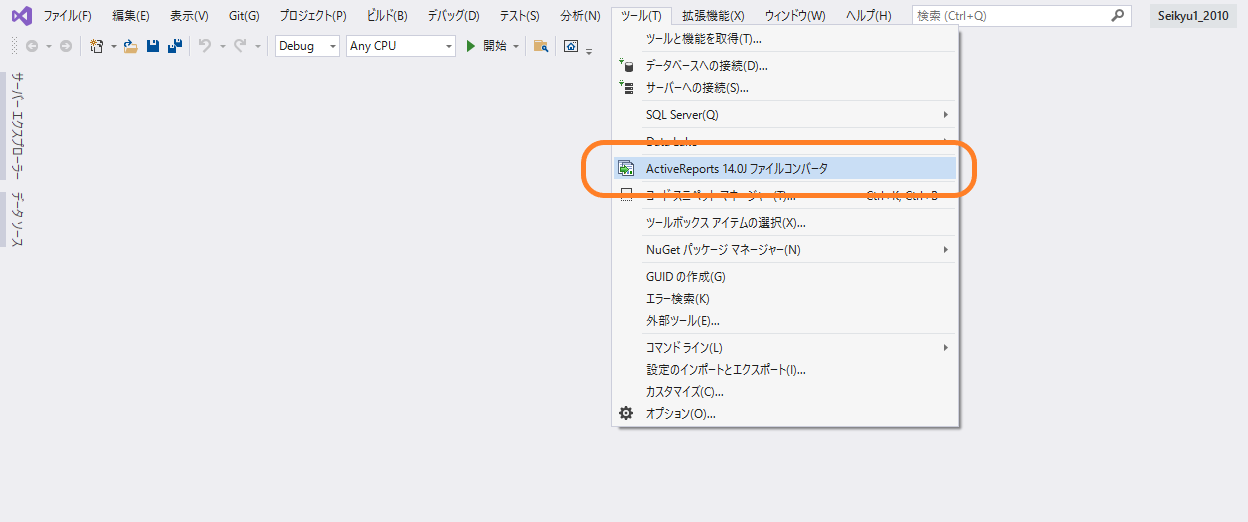Click the ActiveReports file converter icon
This screenshot has height=522, width=1248.
click(626, 169)
